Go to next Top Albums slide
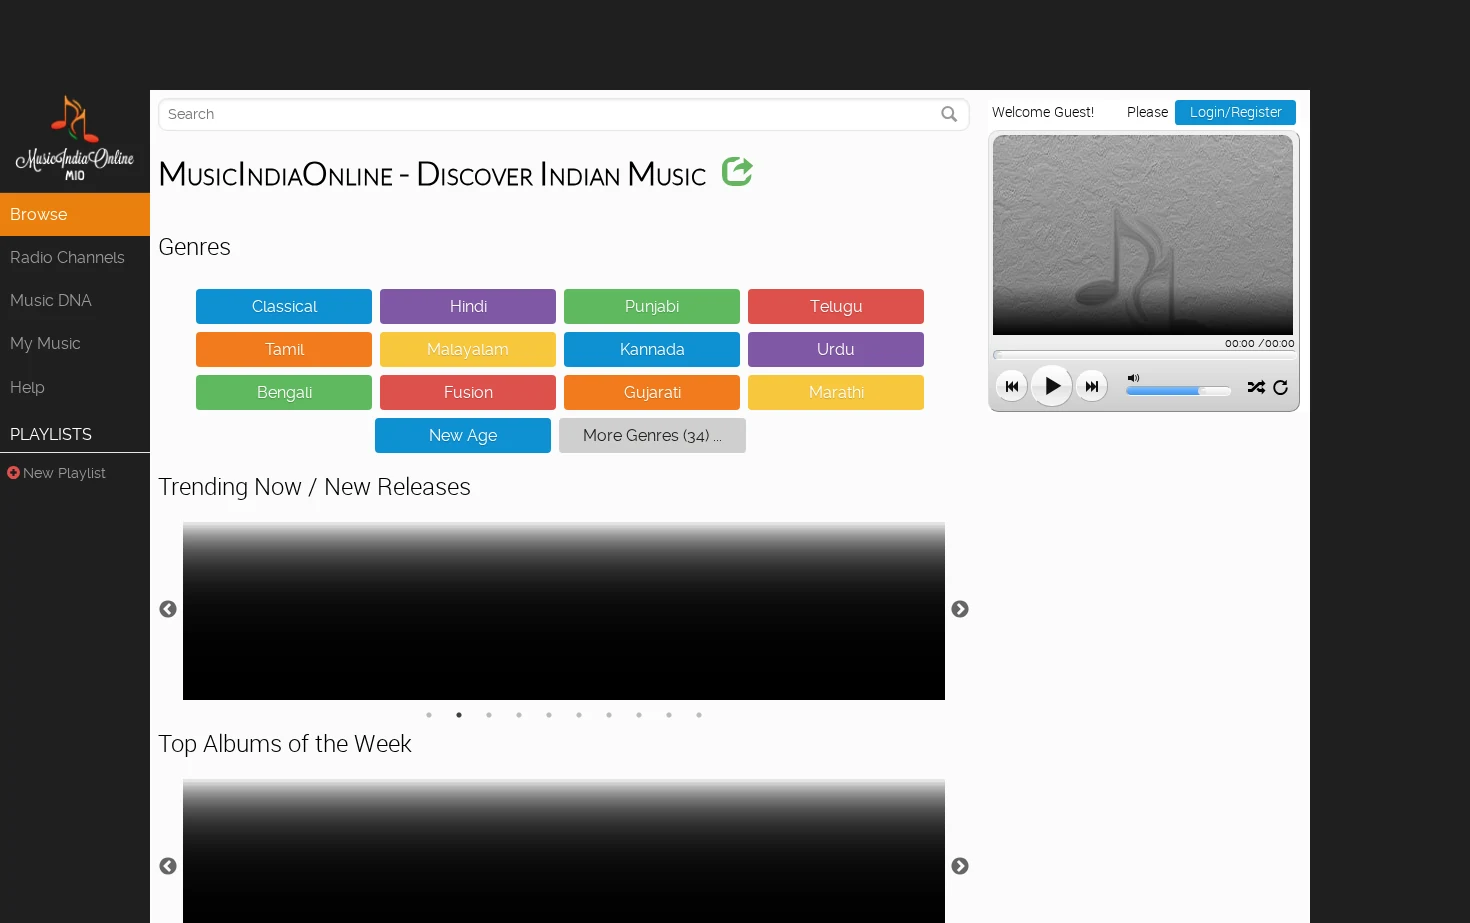Viewport: 1470px width, 923px height. 960,866
